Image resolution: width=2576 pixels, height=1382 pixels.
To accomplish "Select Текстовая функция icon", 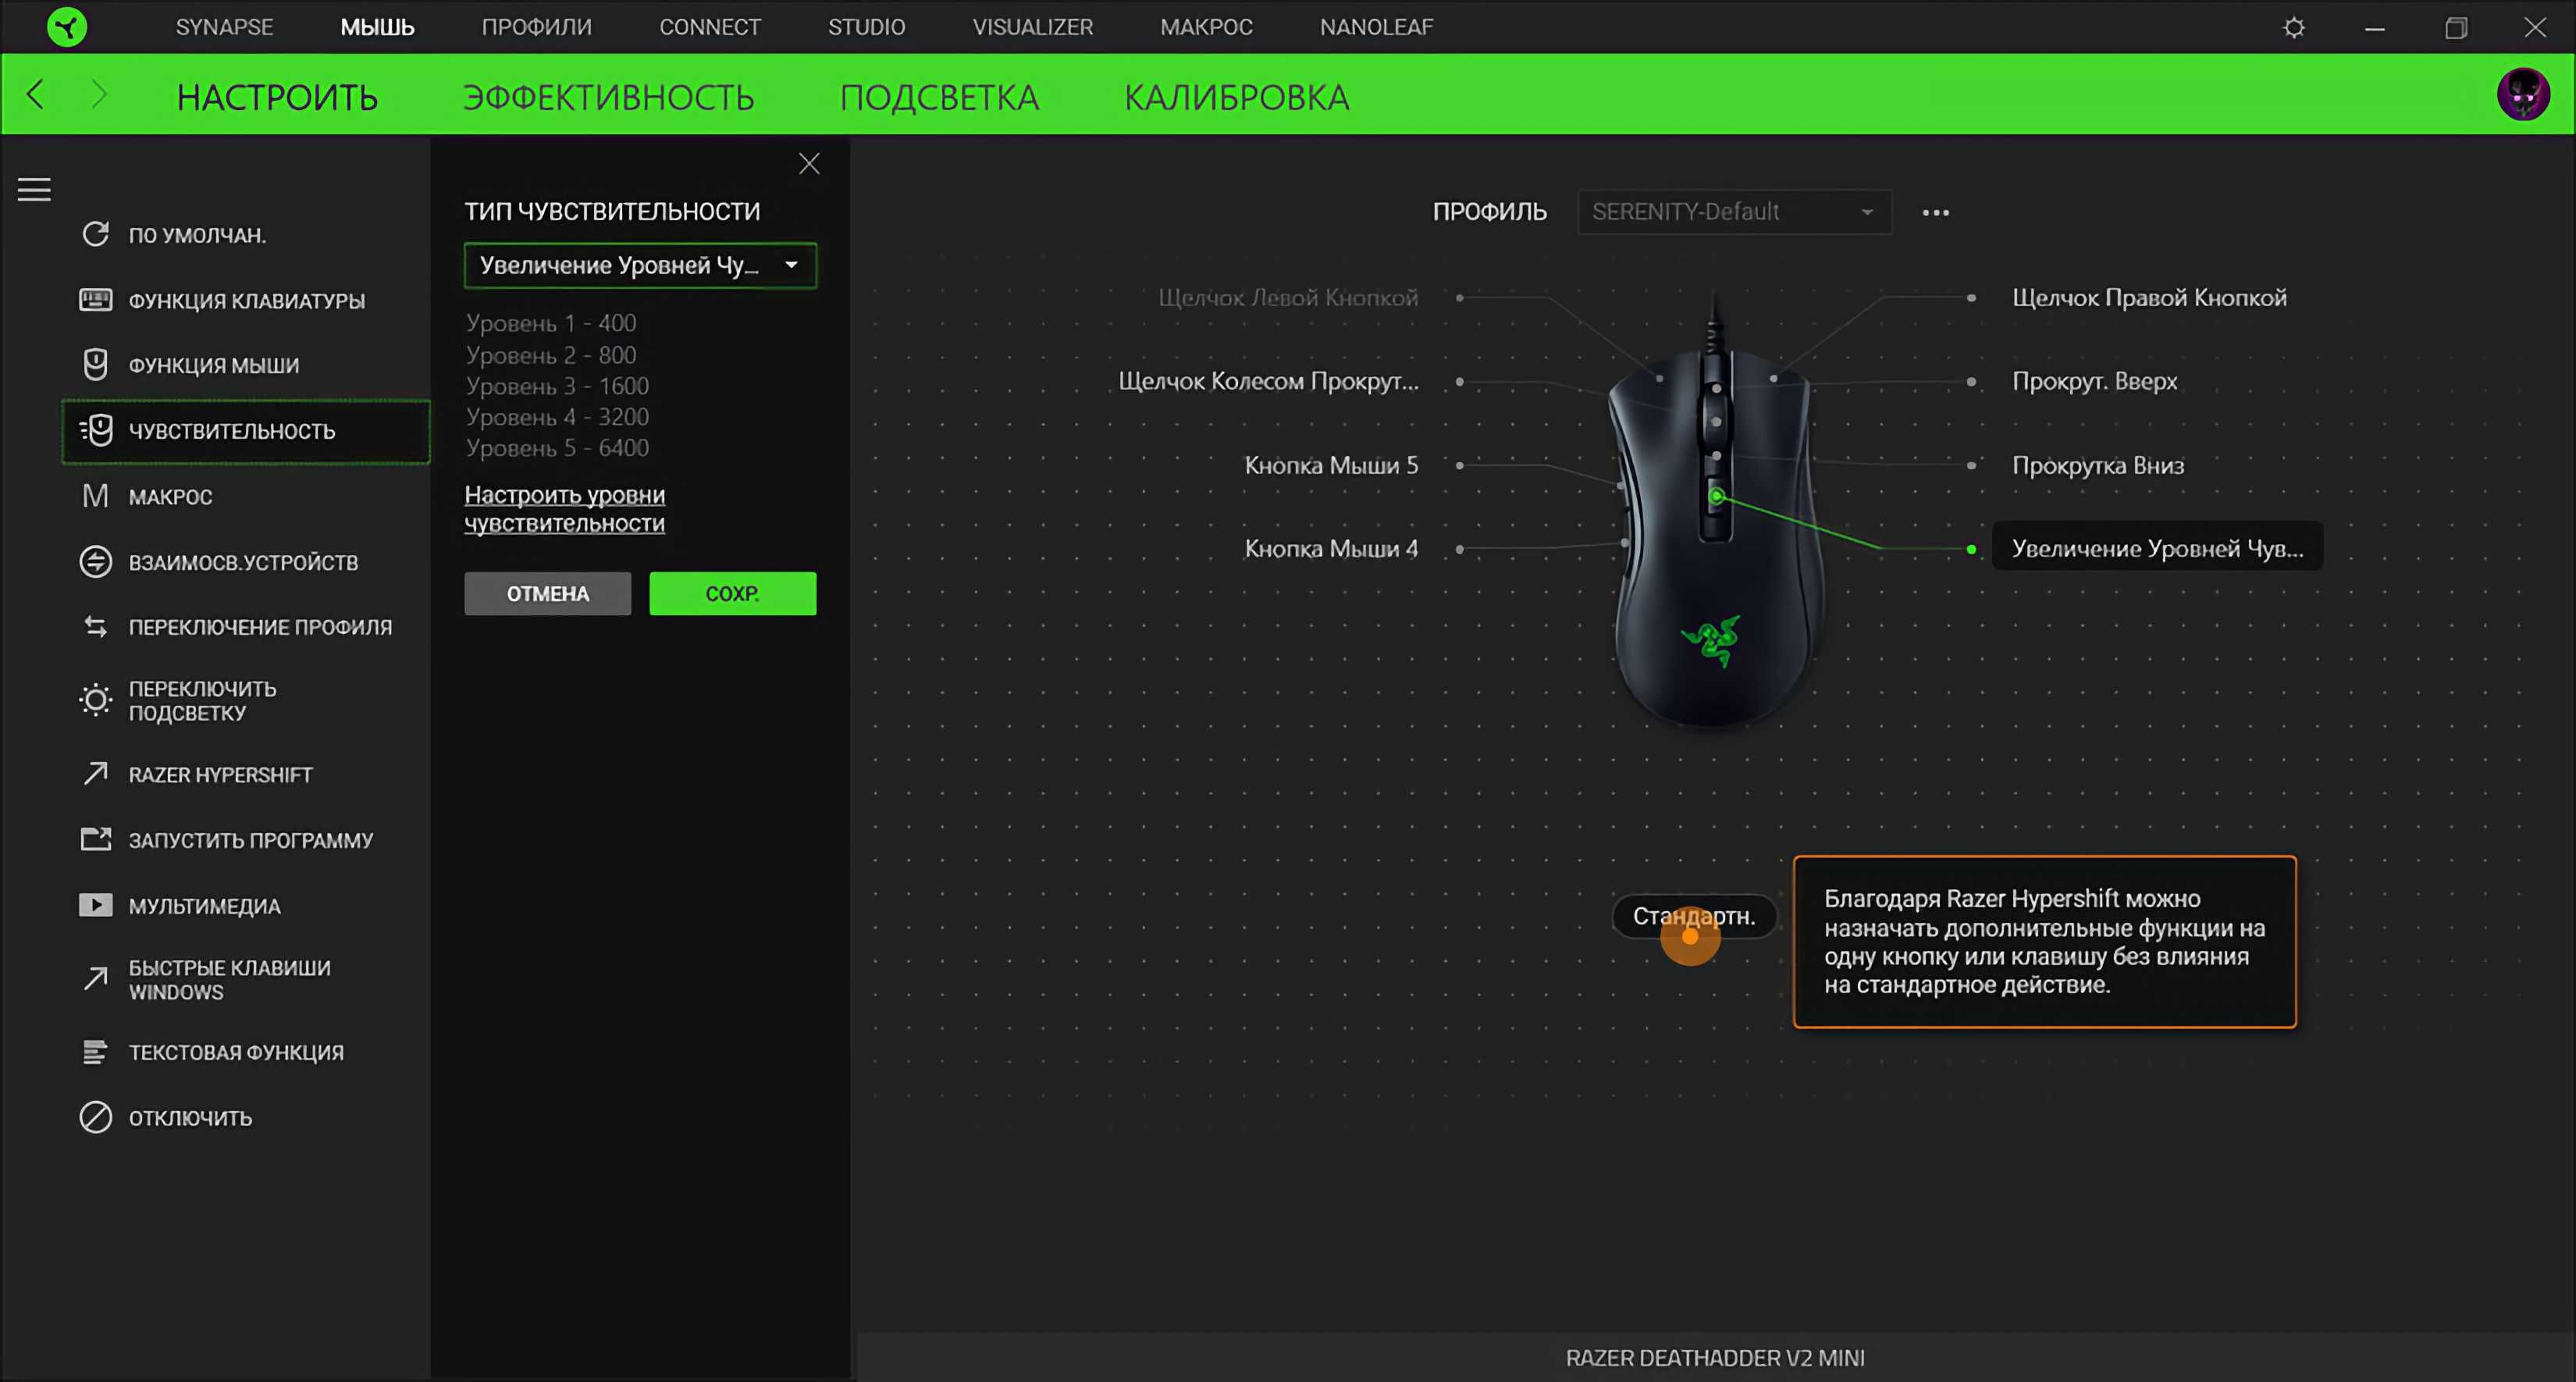I will [x=95, y=1051].
